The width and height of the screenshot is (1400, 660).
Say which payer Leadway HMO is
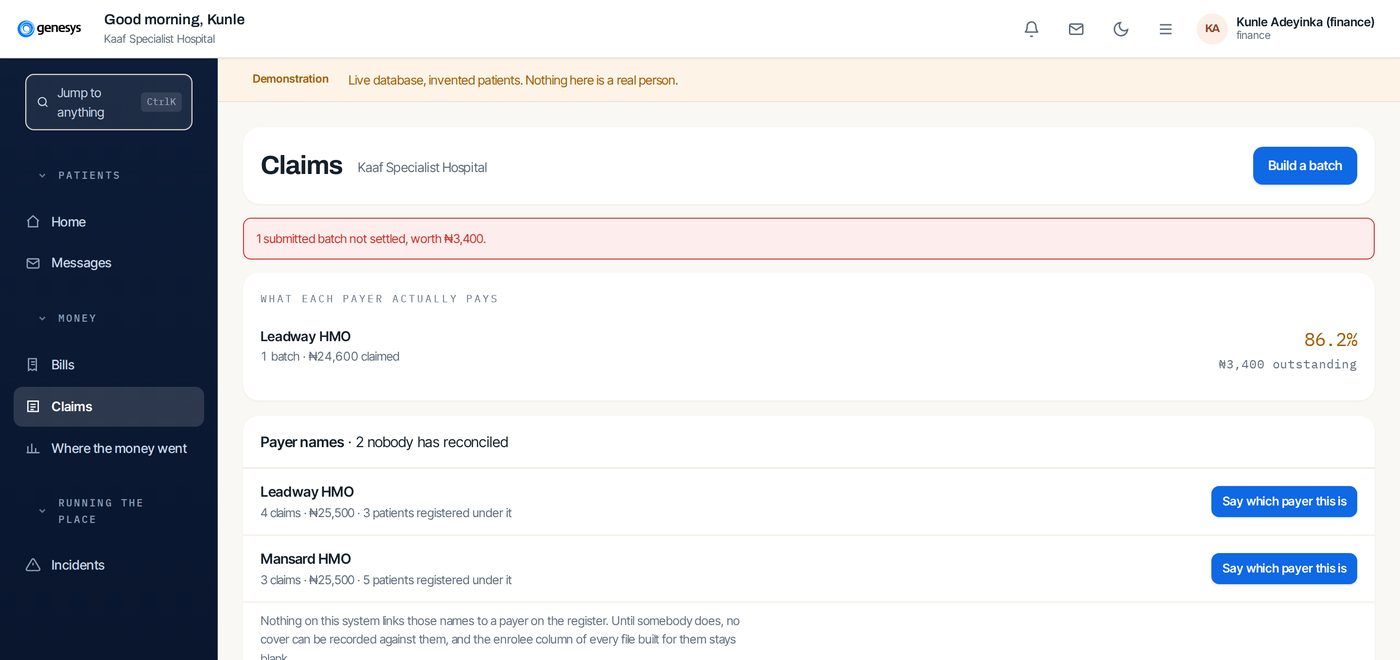pyautogui.click(x=1284, y=502)
